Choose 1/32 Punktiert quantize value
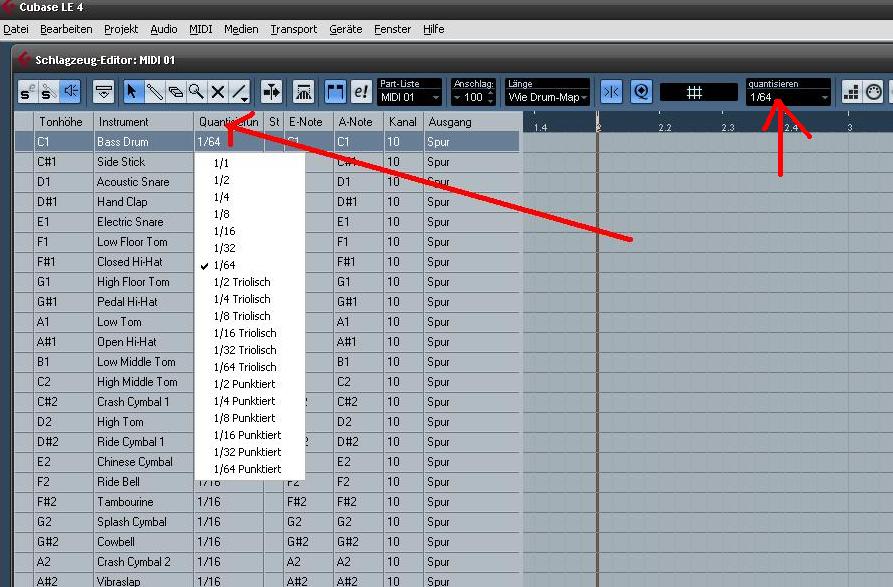This screenshot has height=587, width=893. 249,452
